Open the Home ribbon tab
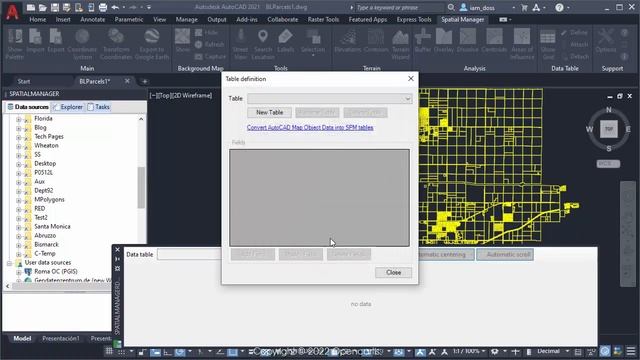Image resolution: width=640 pixels, height=360 pixels. pos(38,19)
